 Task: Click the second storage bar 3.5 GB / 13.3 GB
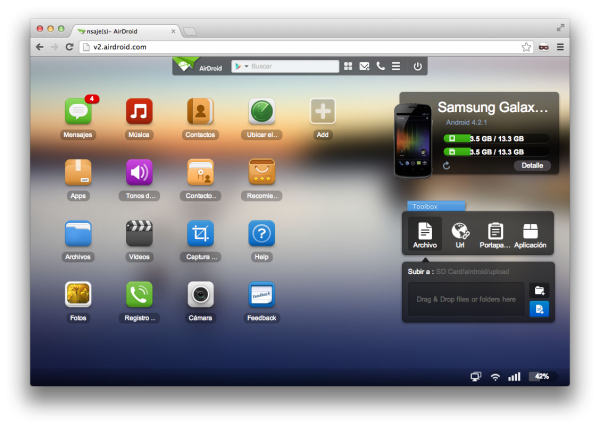pyautogui.click(x=496, y=152)
